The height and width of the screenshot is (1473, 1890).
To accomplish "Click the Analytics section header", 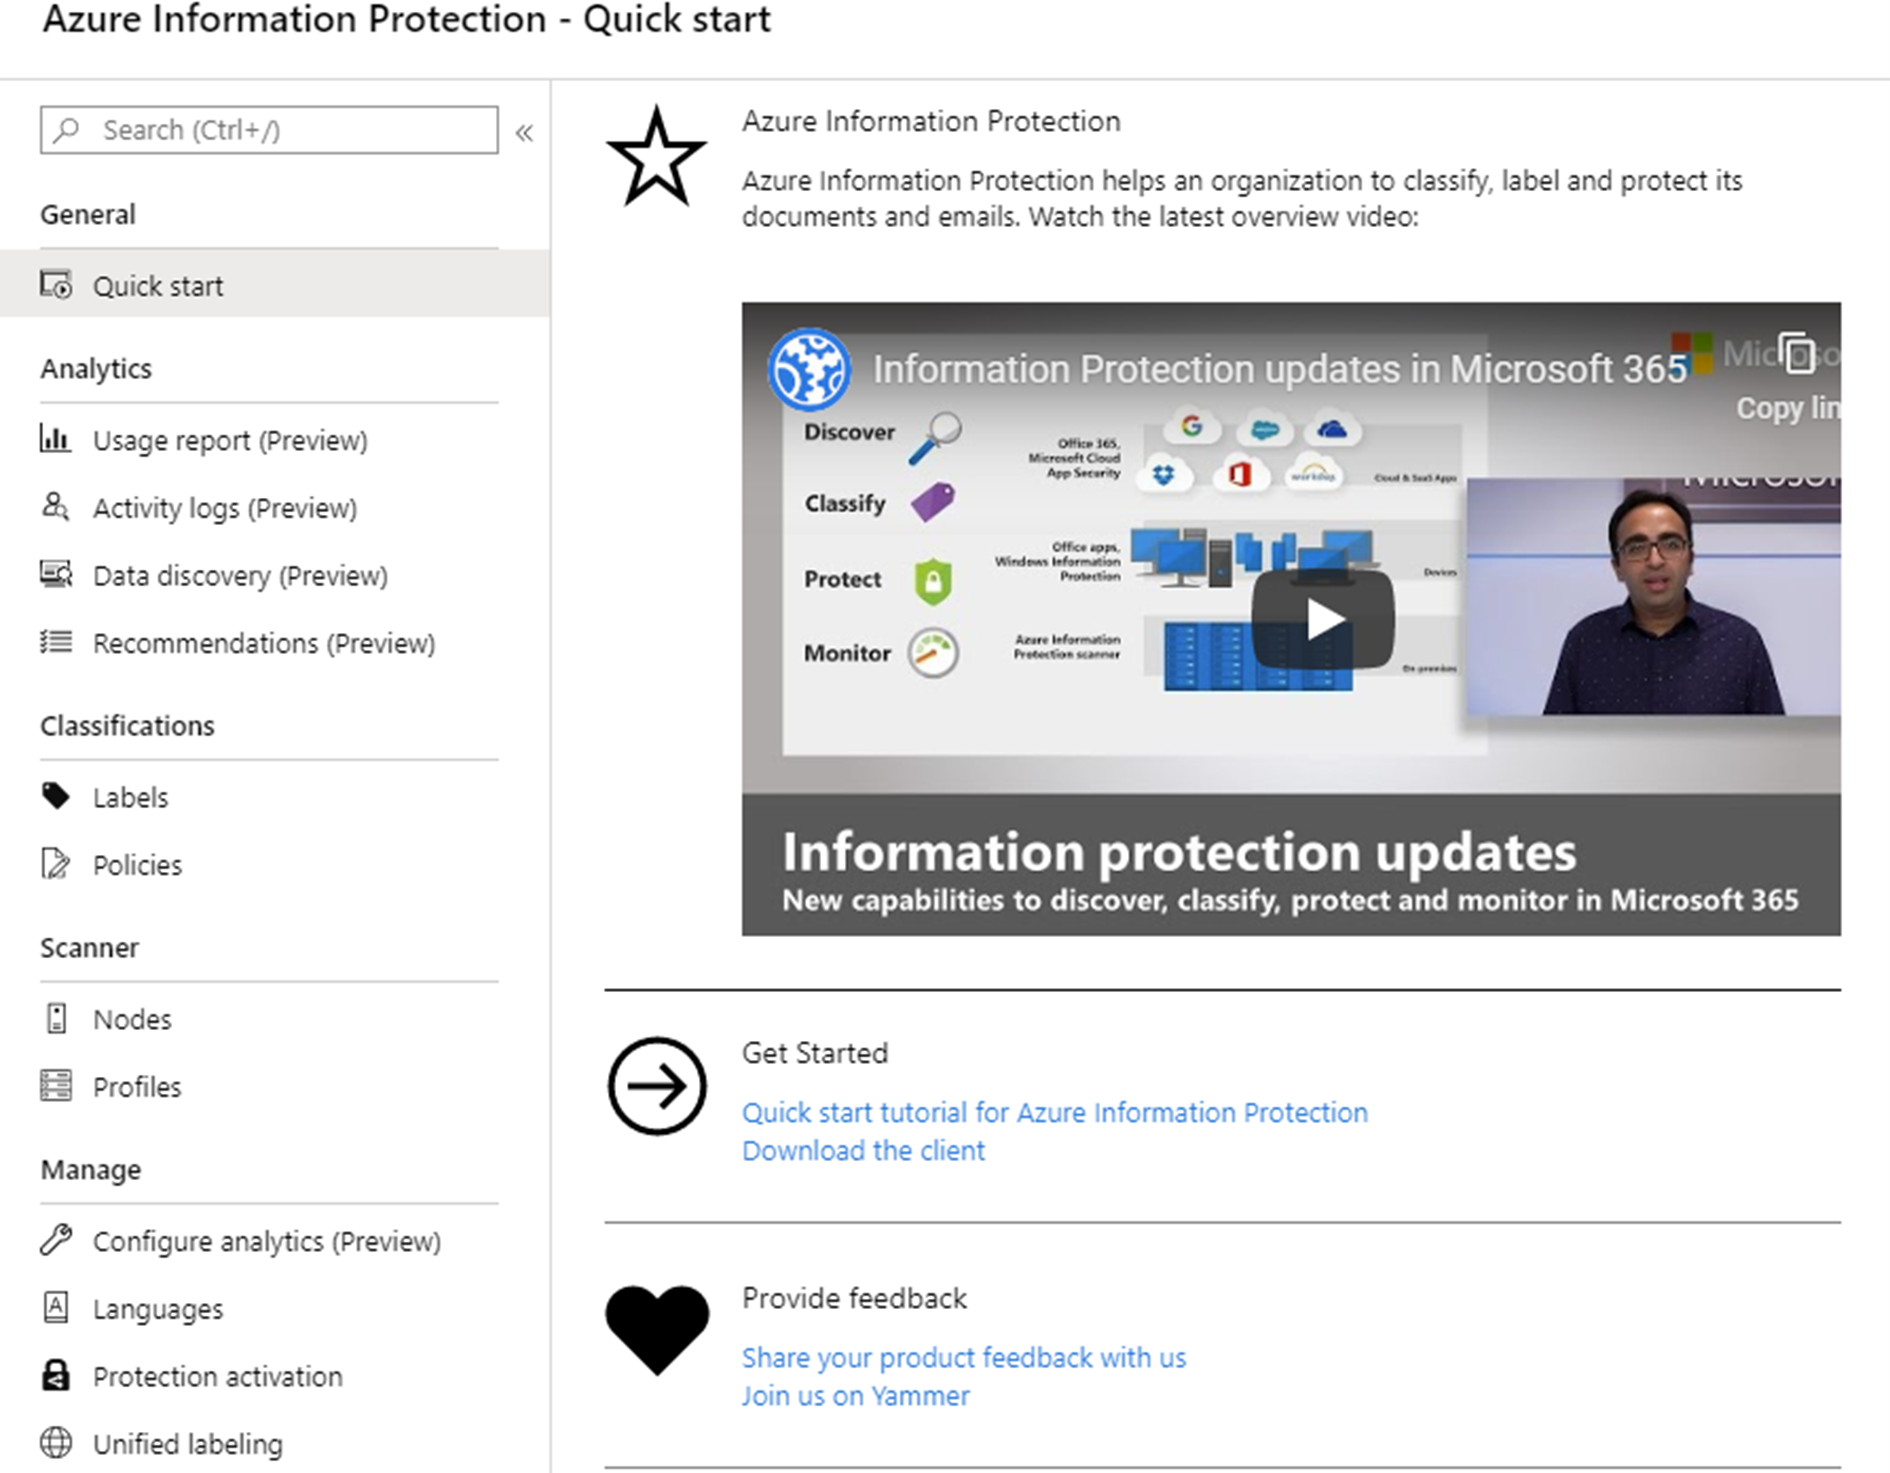I will click(x=96, y=369).
